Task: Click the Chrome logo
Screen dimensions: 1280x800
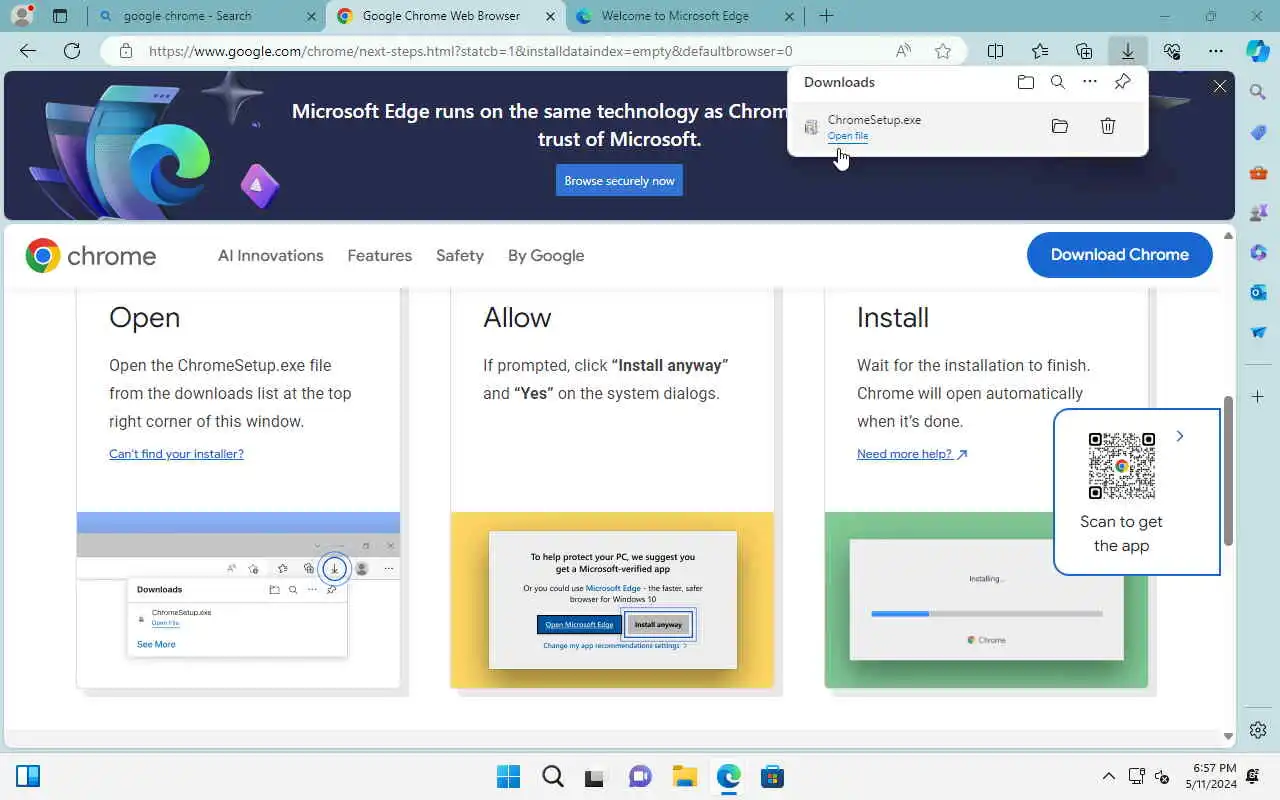Action: point(91,256)
